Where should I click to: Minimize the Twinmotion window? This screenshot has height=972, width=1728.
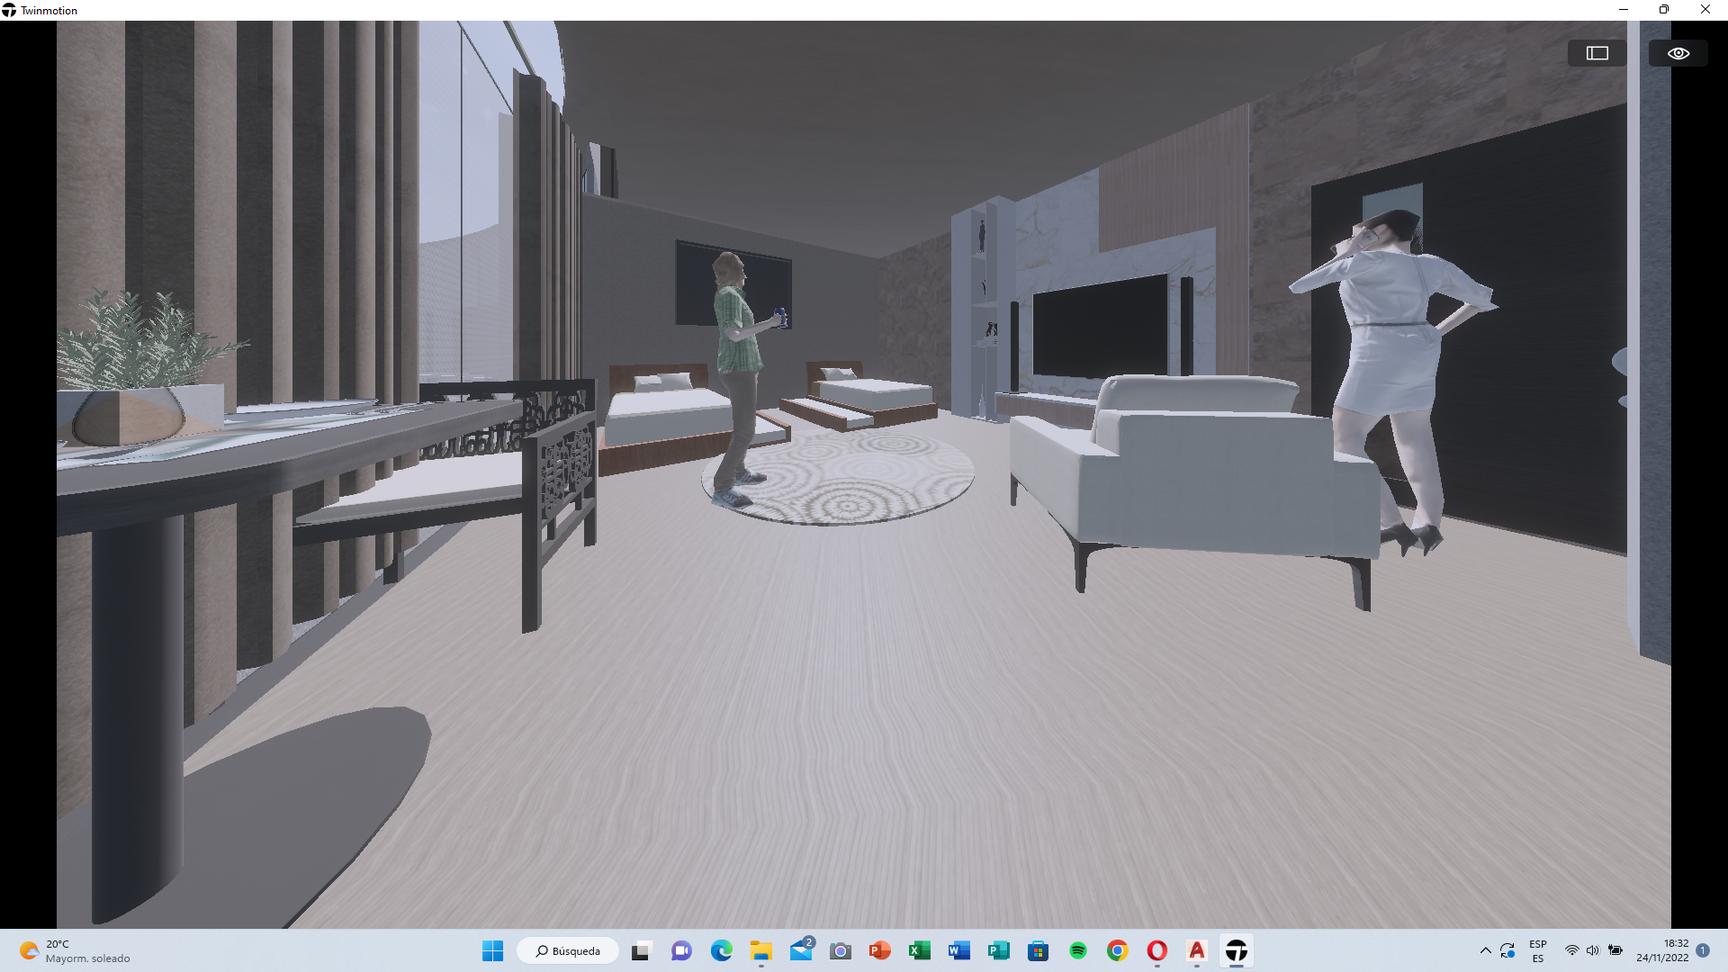[1623, 10]
